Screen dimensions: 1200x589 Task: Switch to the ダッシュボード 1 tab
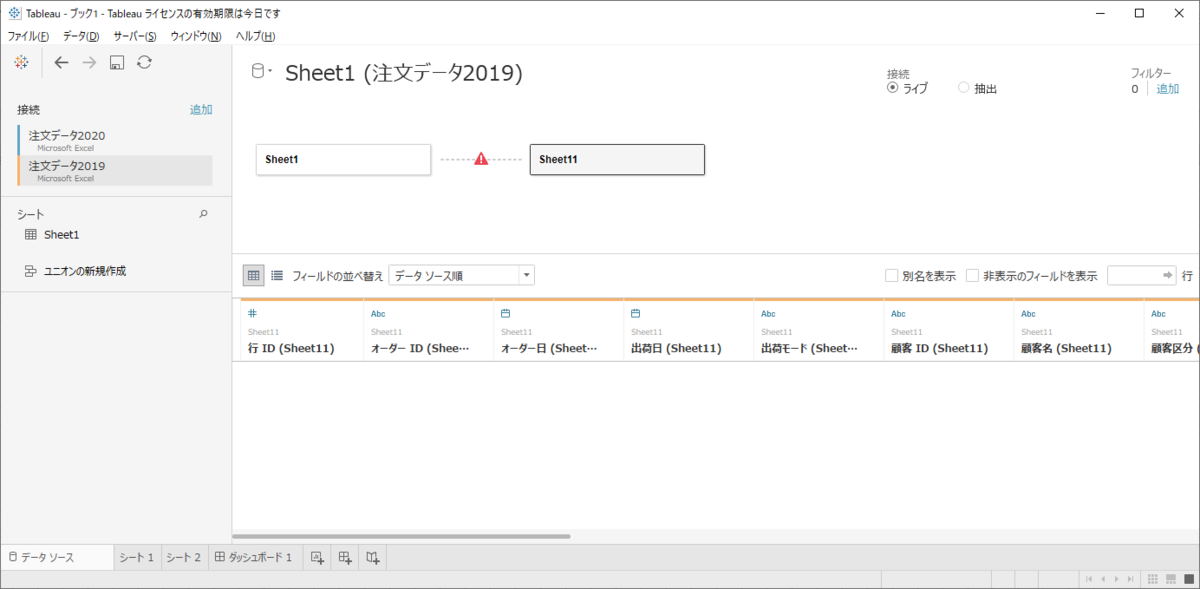[x=254, y=557]
